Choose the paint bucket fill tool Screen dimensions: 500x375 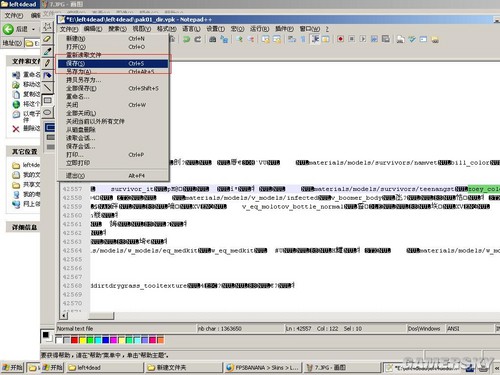48,75
